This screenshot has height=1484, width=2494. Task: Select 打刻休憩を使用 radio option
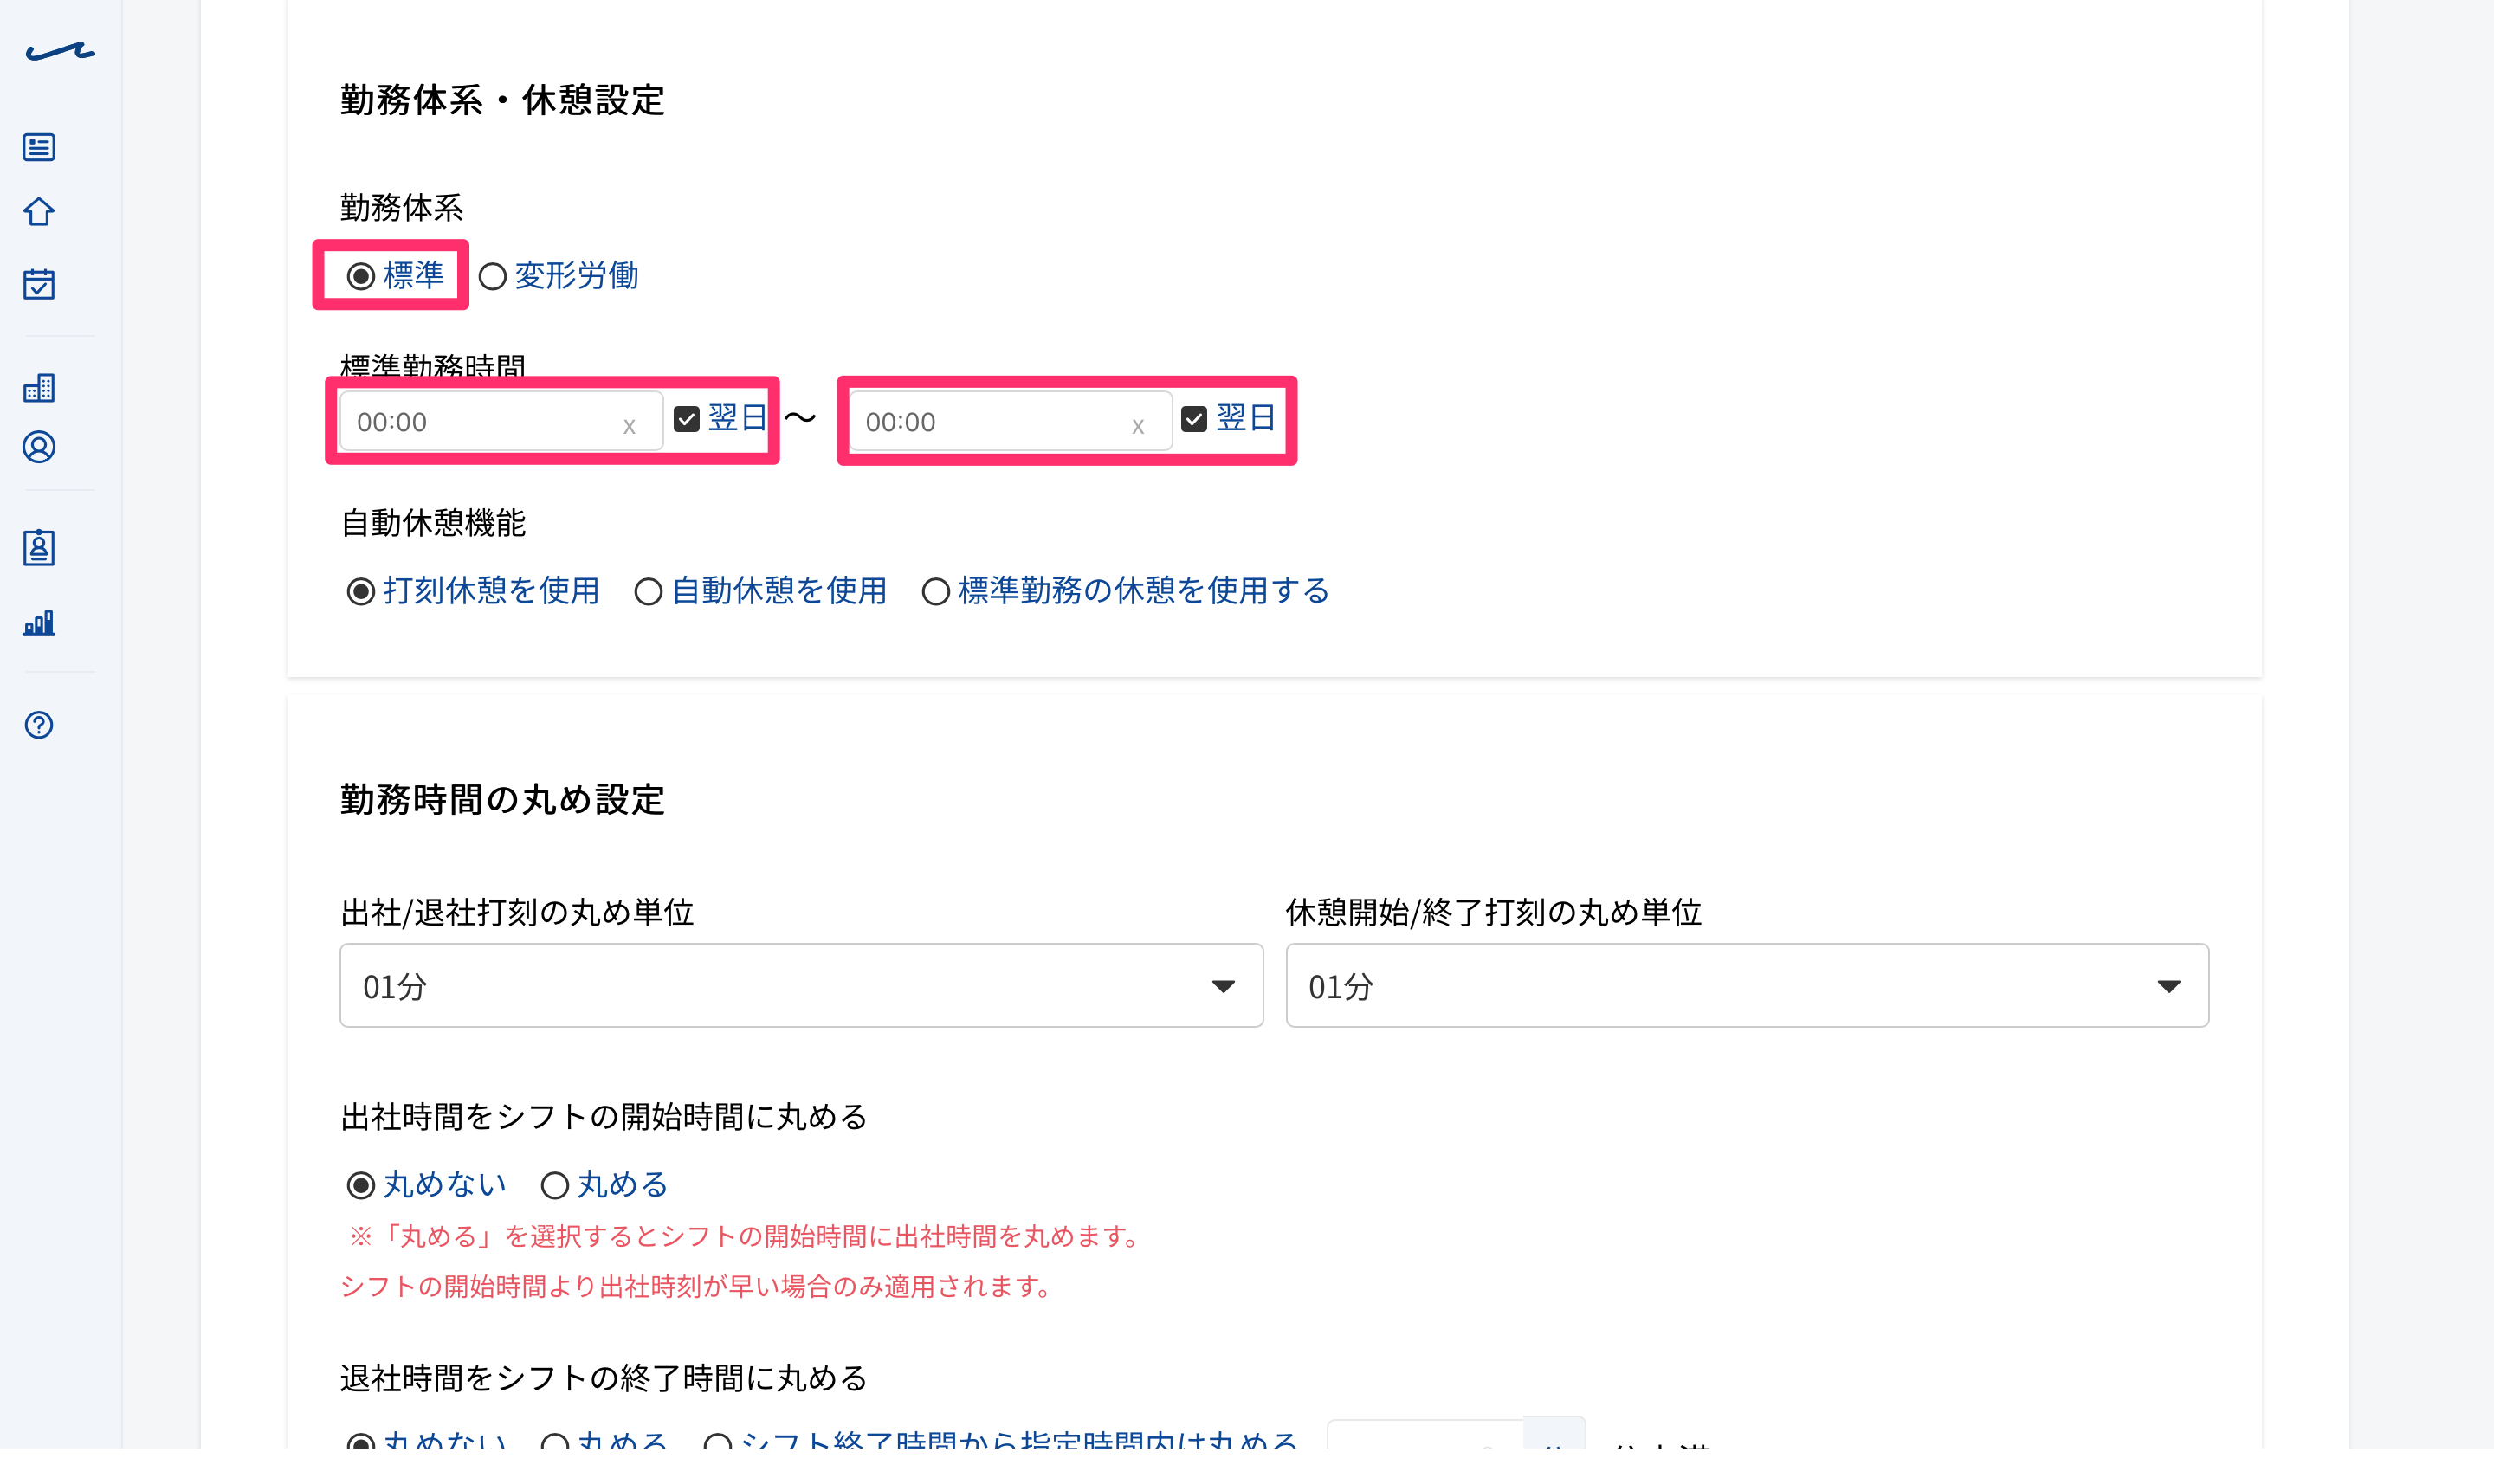[361, 591]
